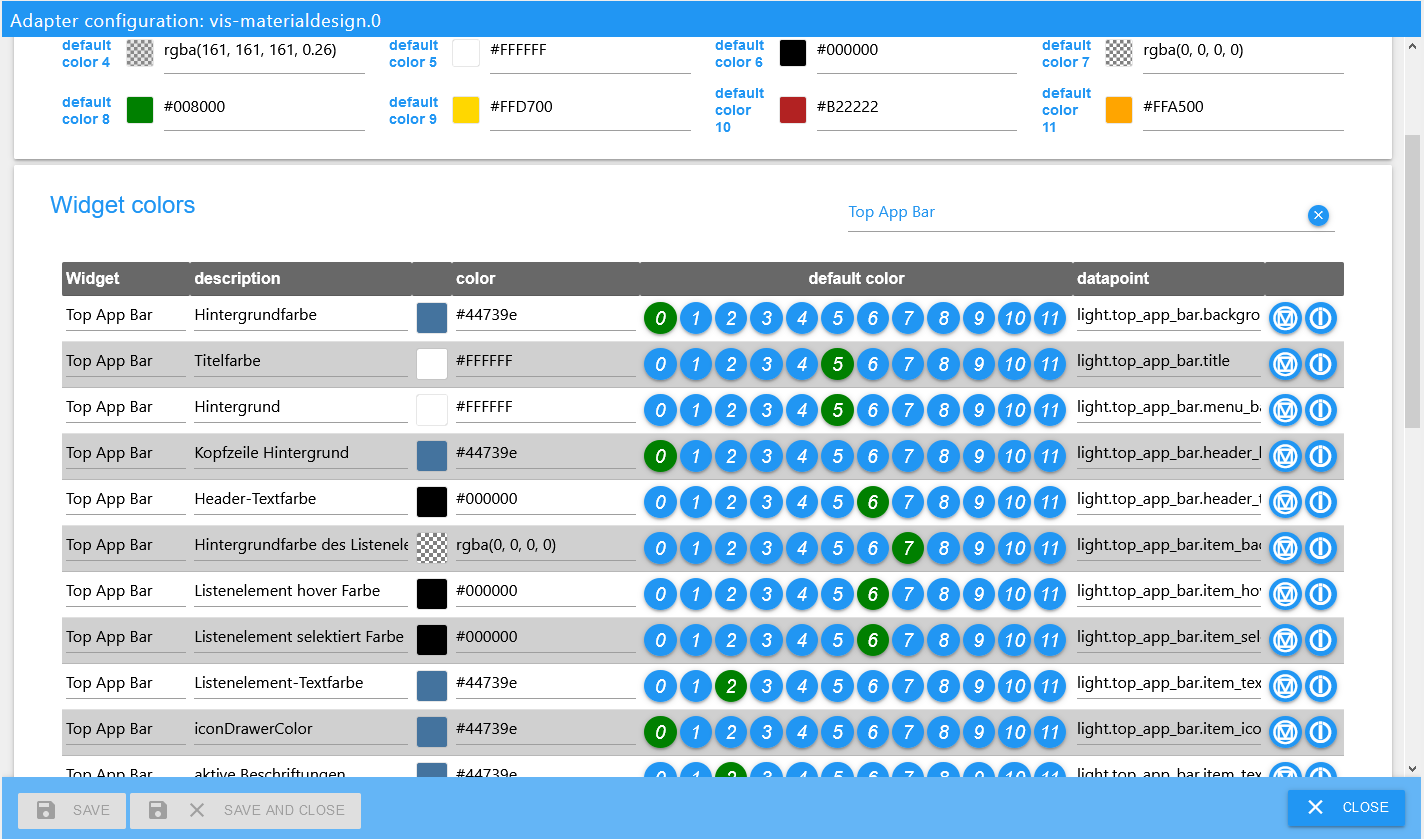
Task: Edit the default color 11 value #FFA500
Action: (1243, 108)
